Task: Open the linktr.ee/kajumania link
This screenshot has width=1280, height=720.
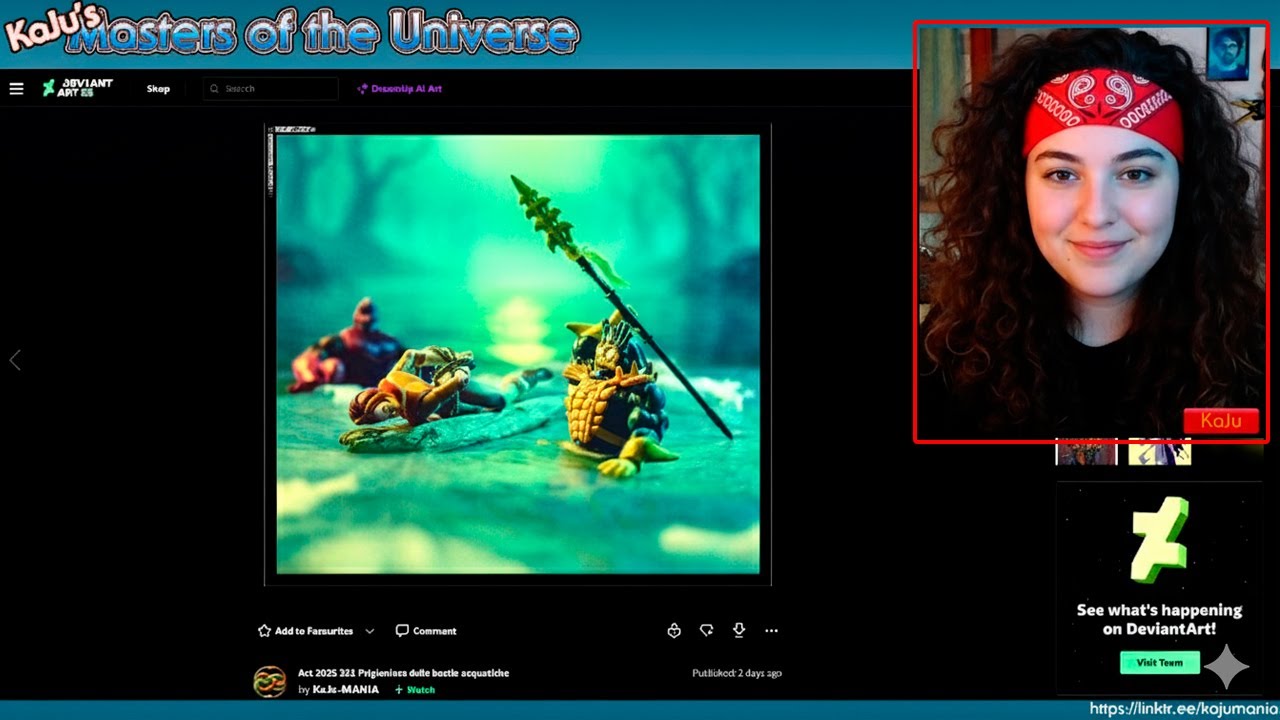Action: [x=1183, y=709]
